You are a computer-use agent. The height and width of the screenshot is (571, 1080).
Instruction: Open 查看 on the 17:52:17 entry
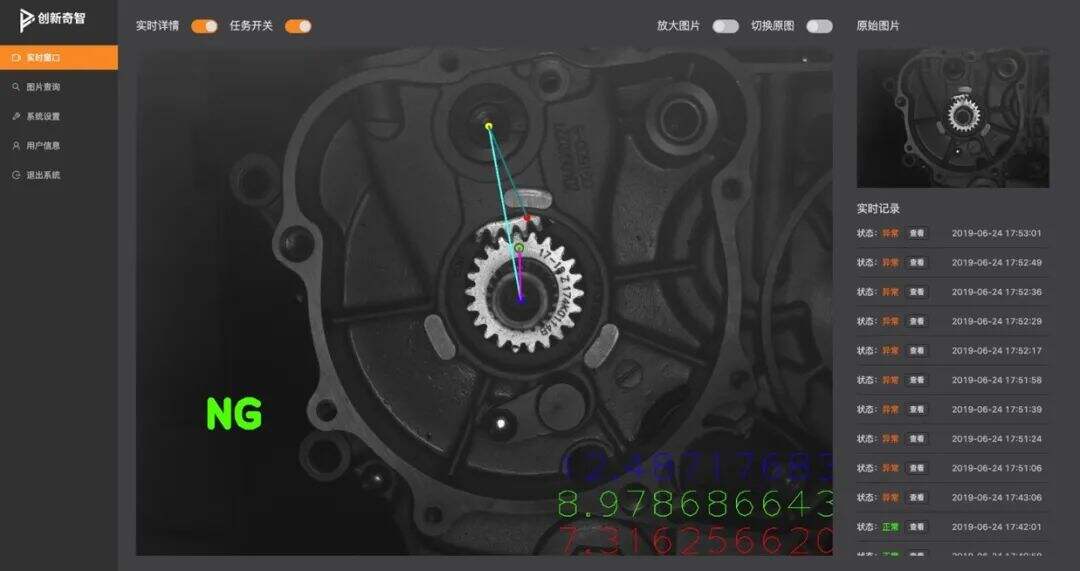pos(917,351)
